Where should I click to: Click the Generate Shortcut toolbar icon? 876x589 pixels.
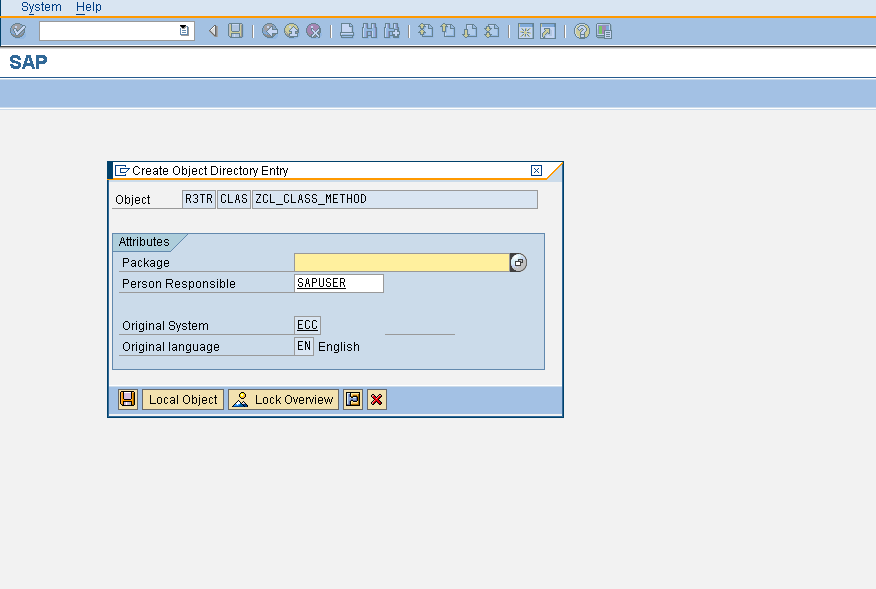pos(546,31)
